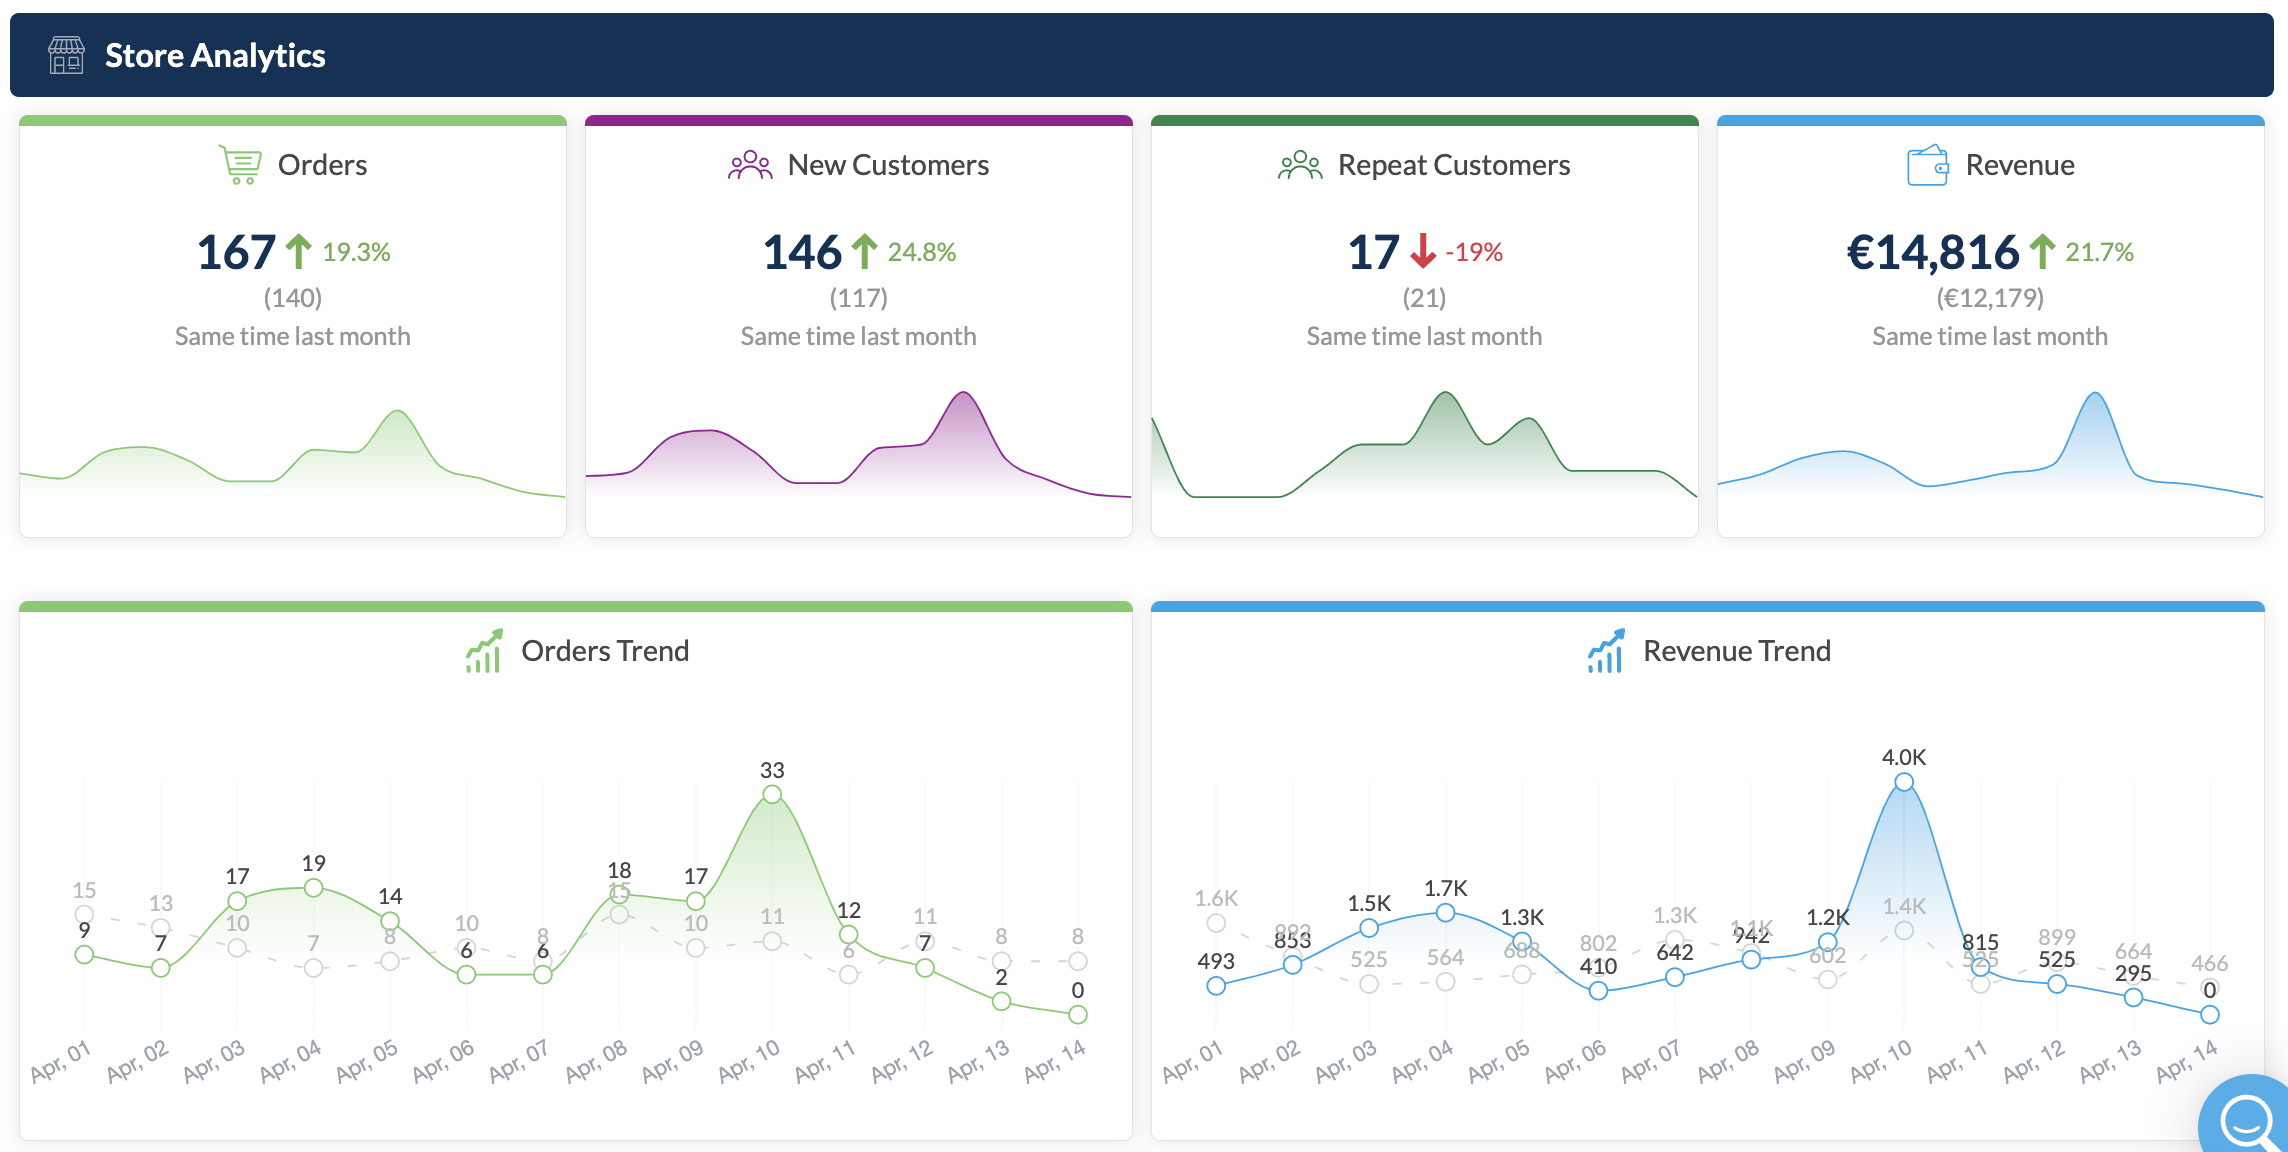Select the 4.0K revenue peak data point
The width and height of the screenshot is (2288, 1152).
[1904, 782]
